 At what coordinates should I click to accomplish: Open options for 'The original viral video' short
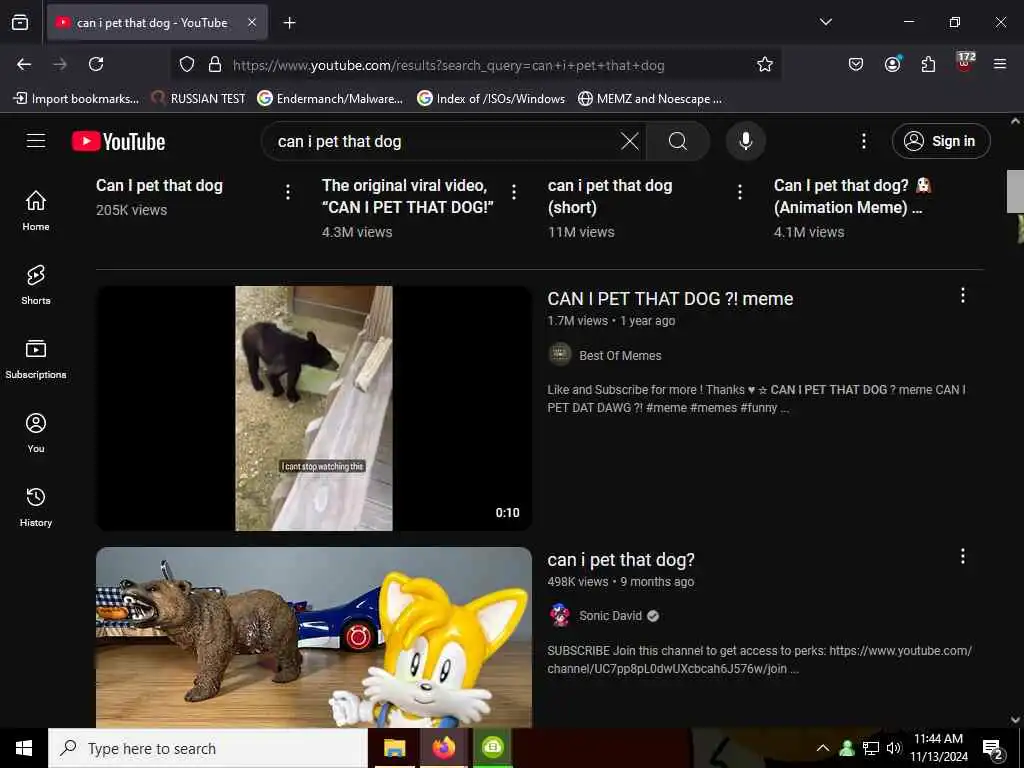514,192
